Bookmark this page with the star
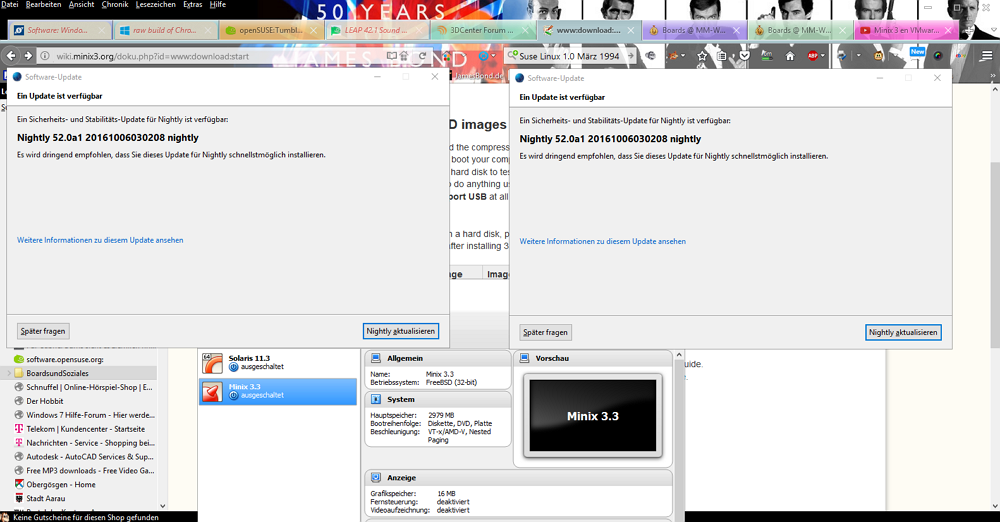Viewport: 1000px width, 522px height. (702, 56)
